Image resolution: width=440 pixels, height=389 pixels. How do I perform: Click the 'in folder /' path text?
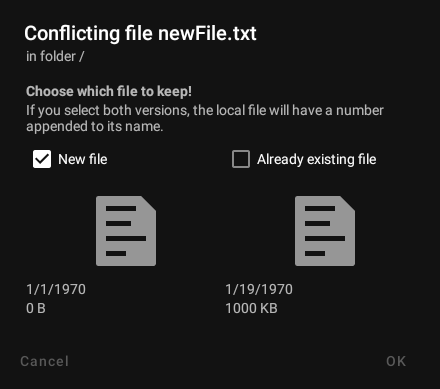coord(55,56)
